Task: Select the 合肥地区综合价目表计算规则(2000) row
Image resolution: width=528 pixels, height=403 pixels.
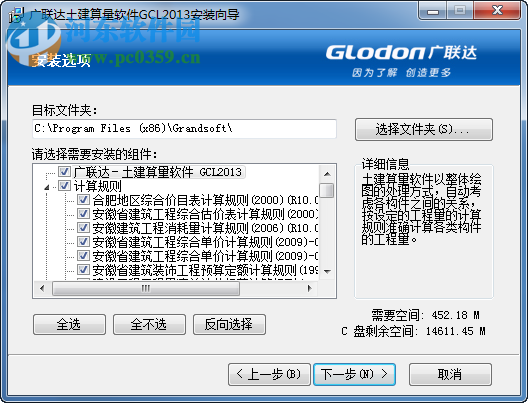Action: point(205,200)
